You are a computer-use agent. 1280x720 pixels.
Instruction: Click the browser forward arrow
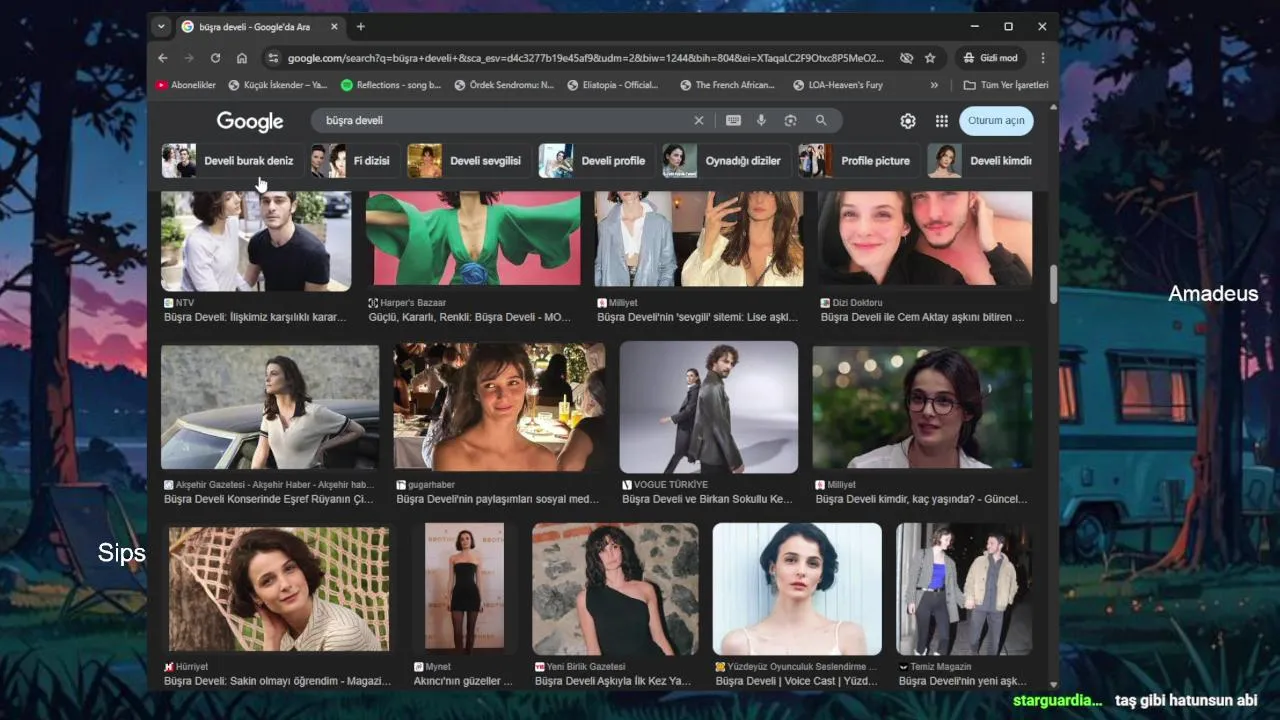point(189,58)
